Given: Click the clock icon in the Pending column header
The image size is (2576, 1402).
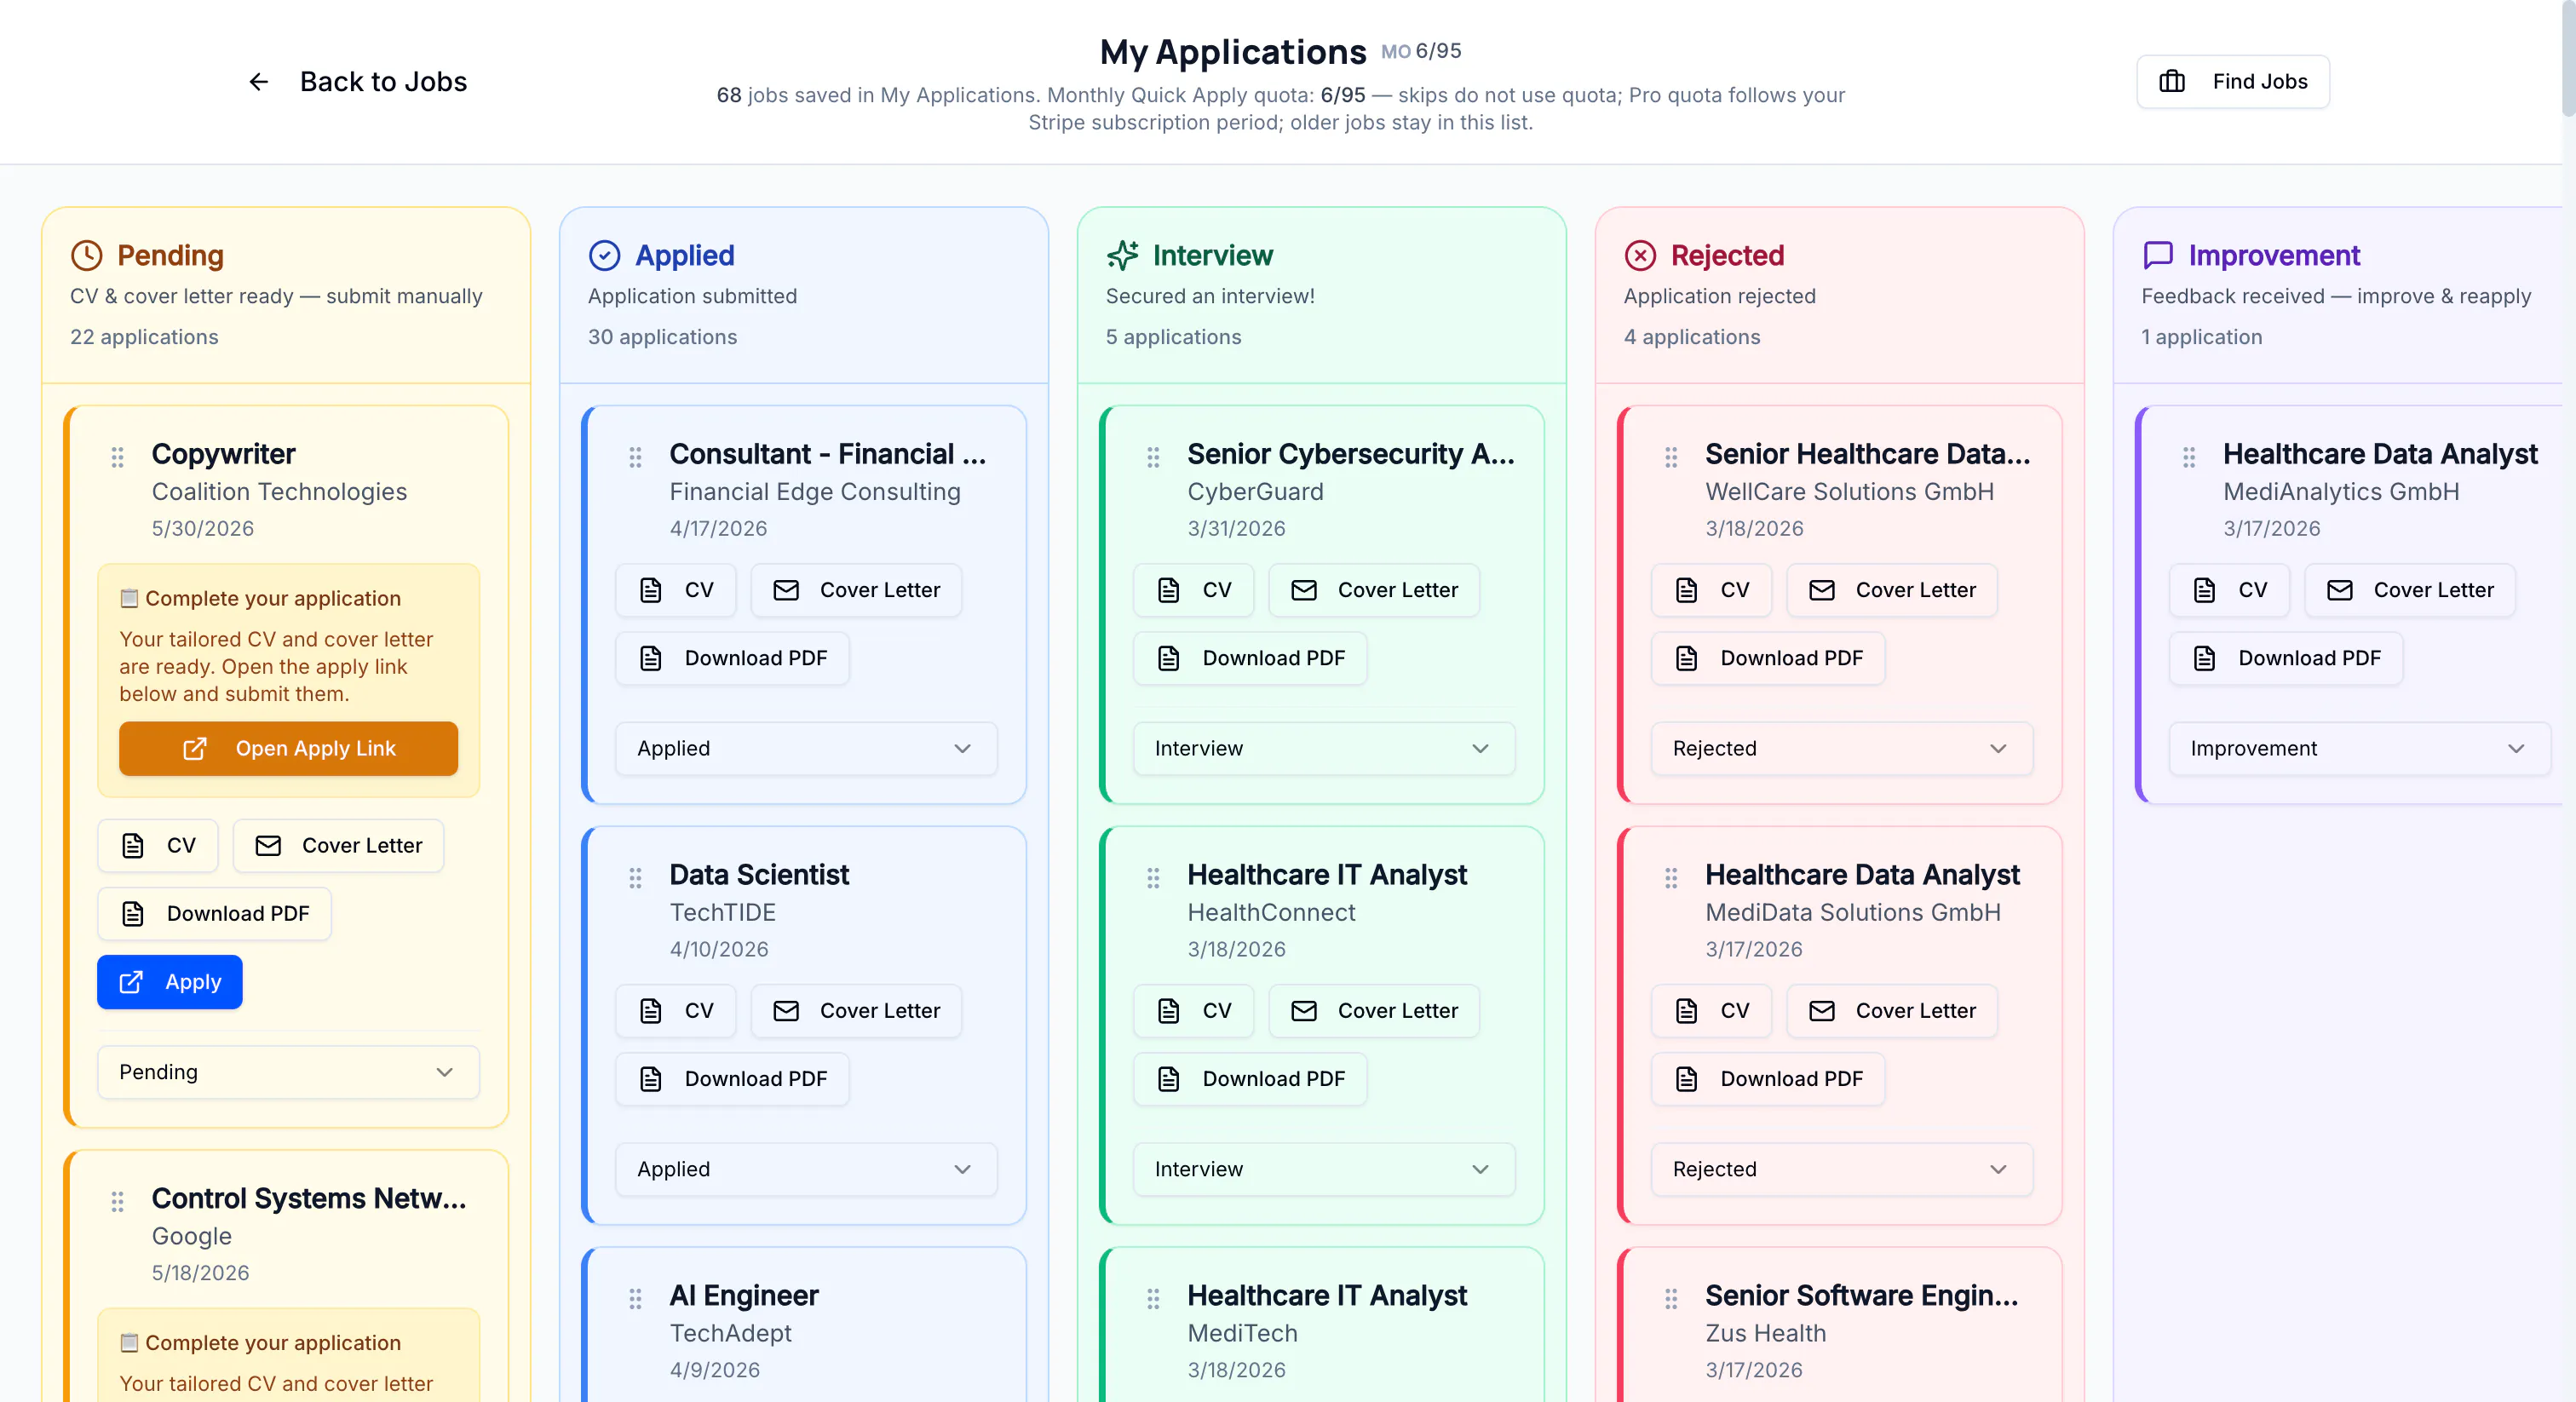Looking at the screenshot, I should pos(87,256).
